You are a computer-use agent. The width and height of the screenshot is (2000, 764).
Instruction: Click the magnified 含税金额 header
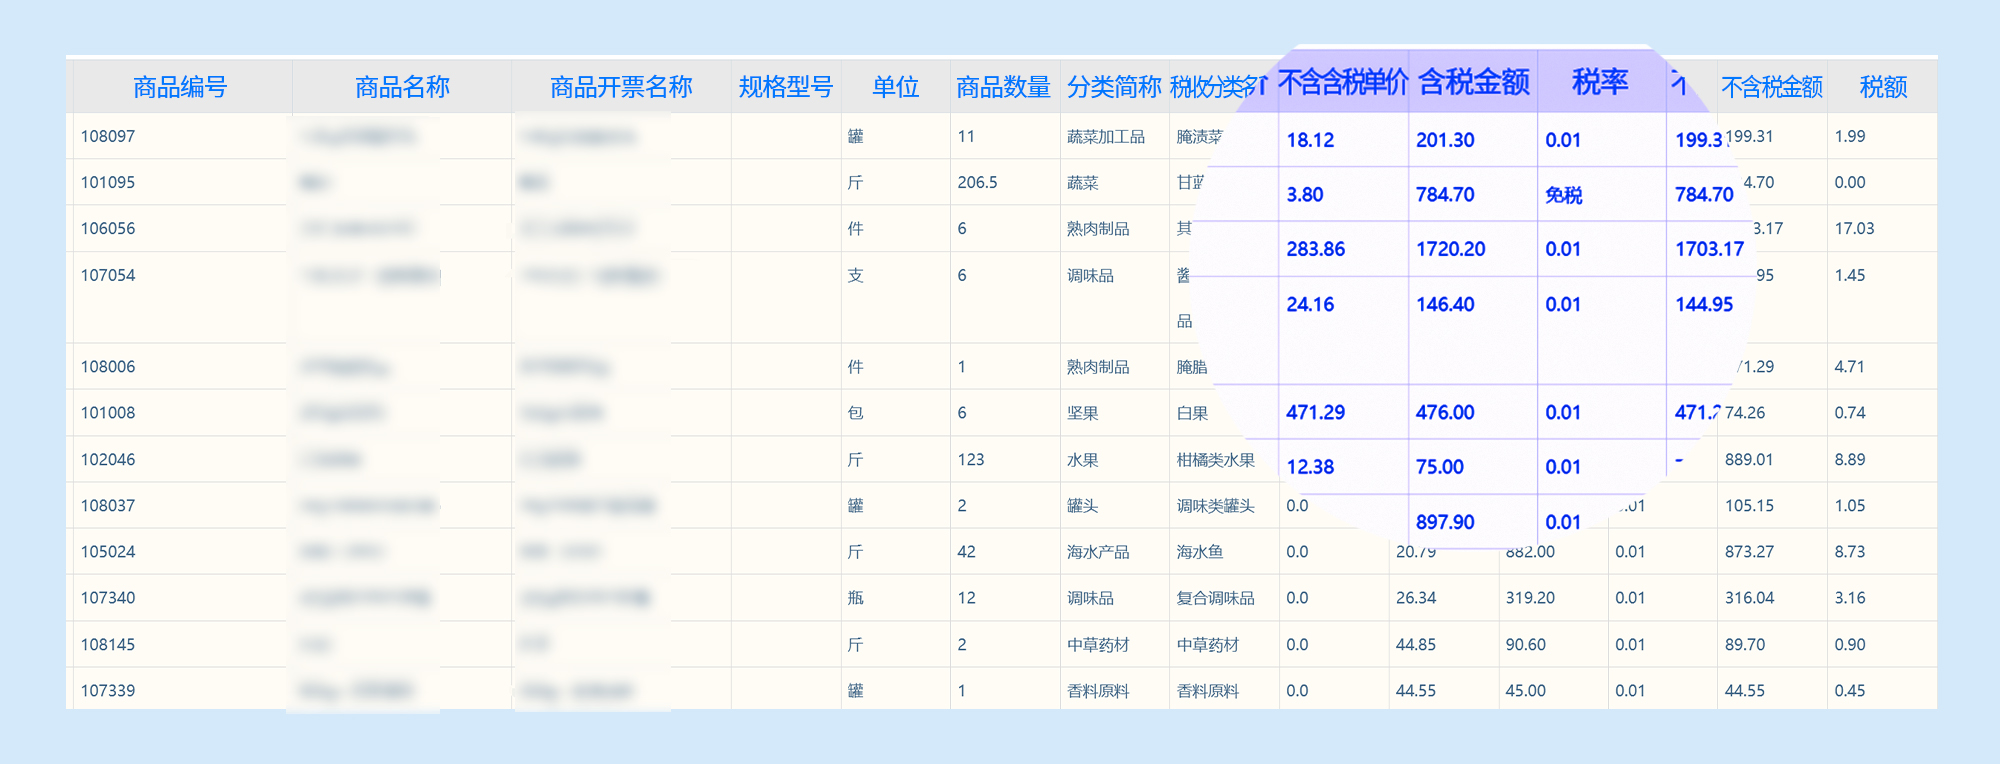(1473, 82)
